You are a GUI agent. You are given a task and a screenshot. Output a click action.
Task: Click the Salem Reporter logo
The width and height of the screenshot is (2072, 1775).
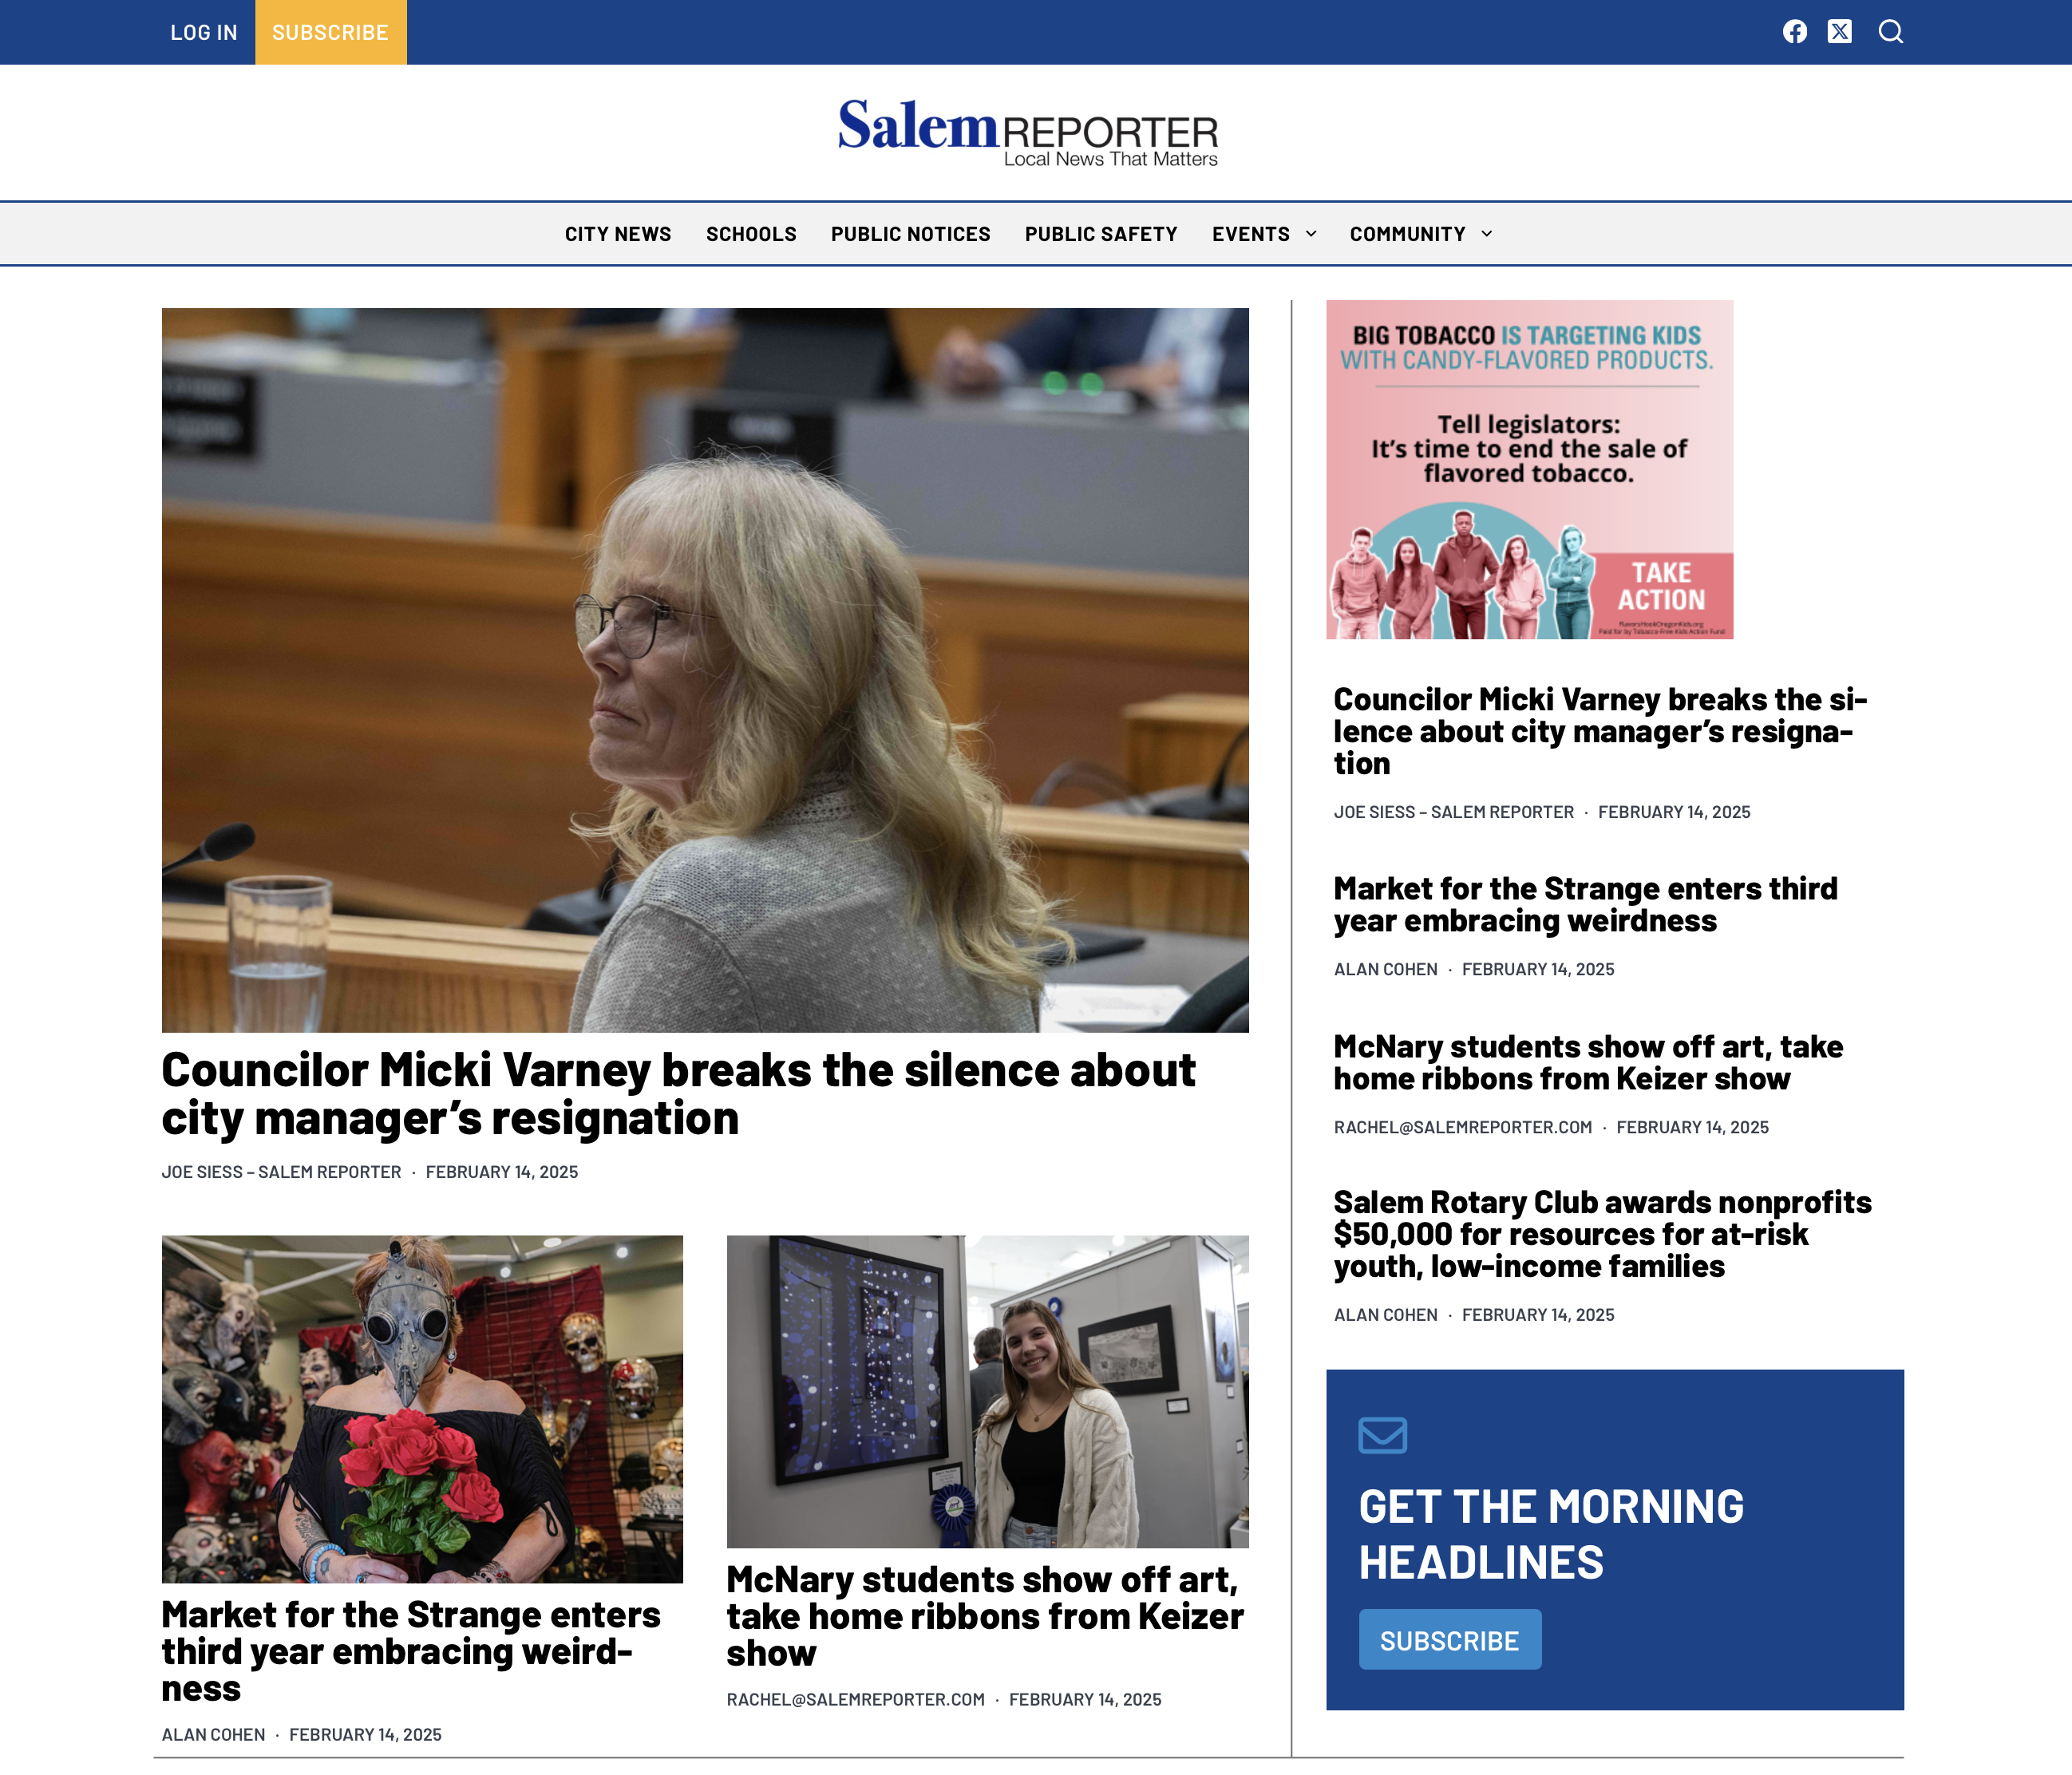1028,132
